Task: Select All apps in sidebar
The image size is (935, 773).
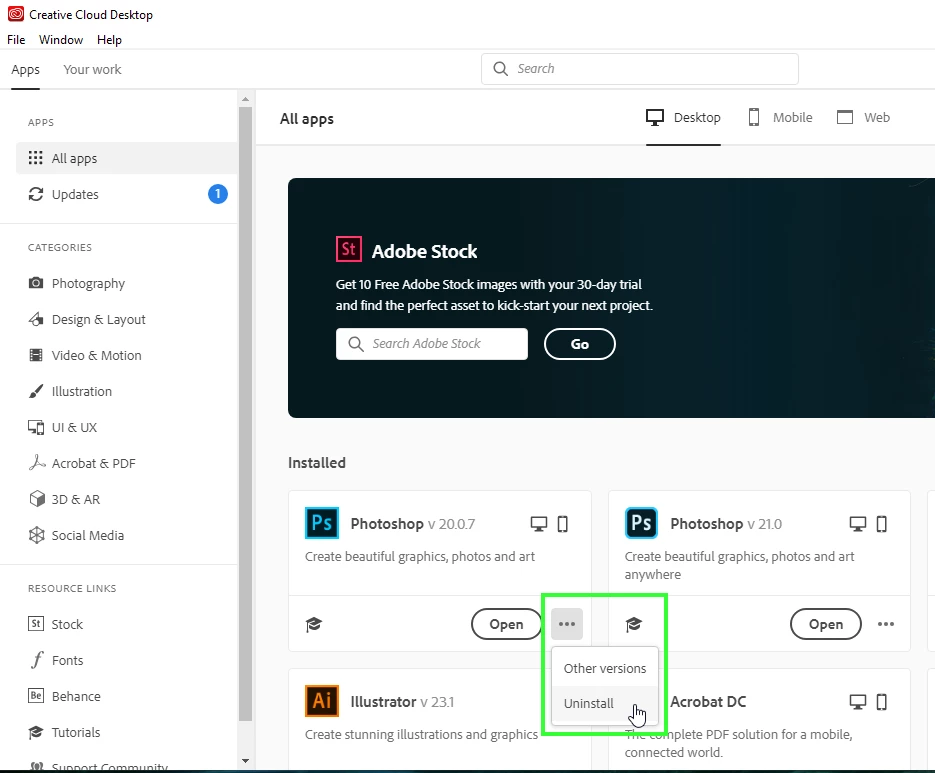Action: point(126,158)
